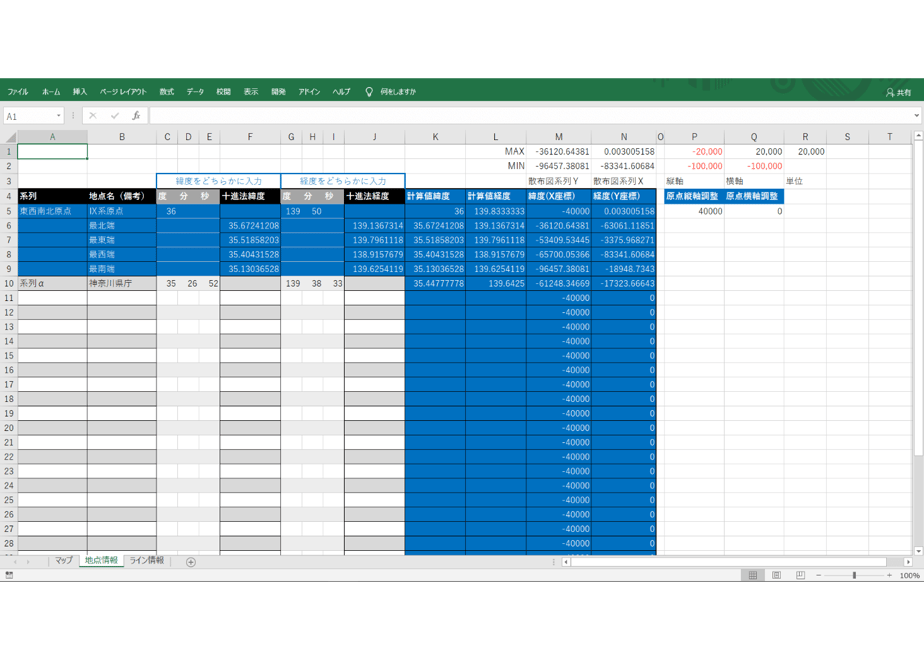Select cell with 東西南北原点

[52, 211]
